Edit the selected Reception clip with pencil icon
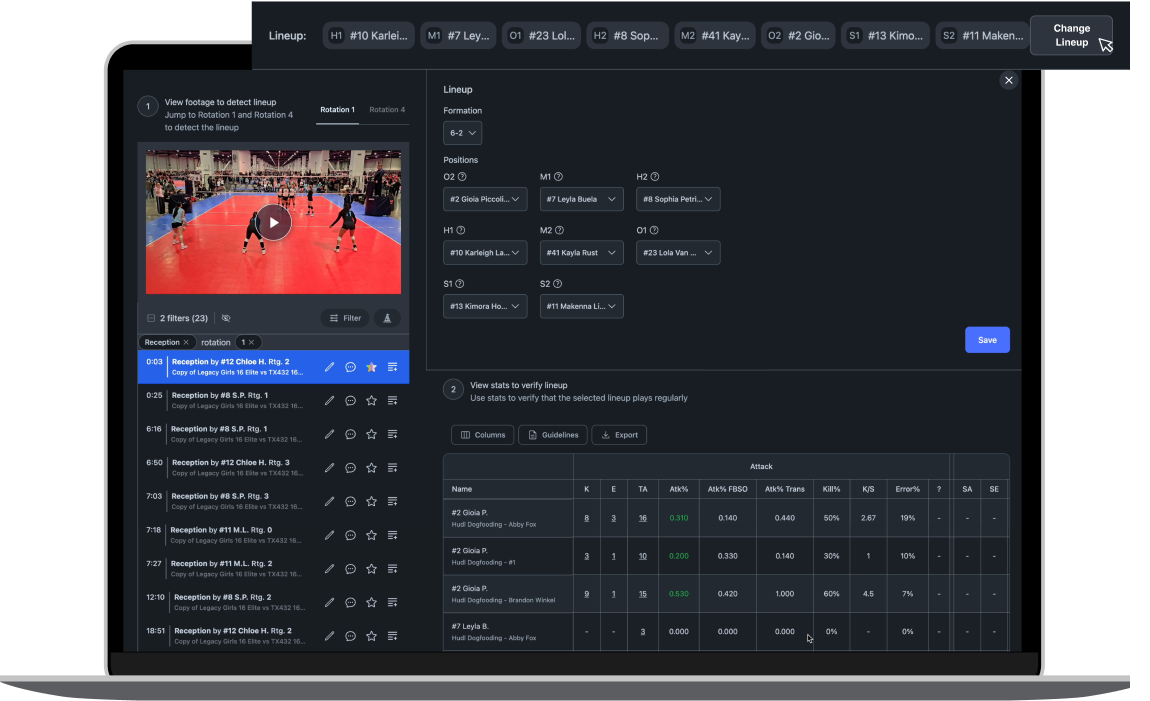This screenshot has width=1150, height=701. (x=329, y=367)
